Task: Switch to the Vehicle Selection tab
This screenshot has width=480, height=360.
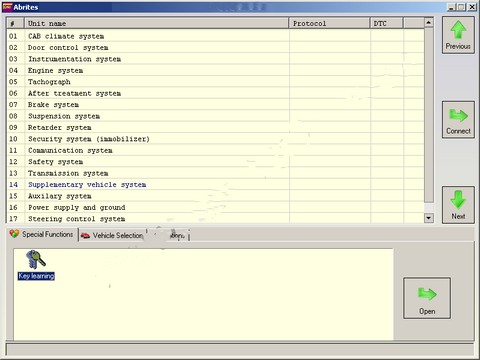Action: coord(113,235)
